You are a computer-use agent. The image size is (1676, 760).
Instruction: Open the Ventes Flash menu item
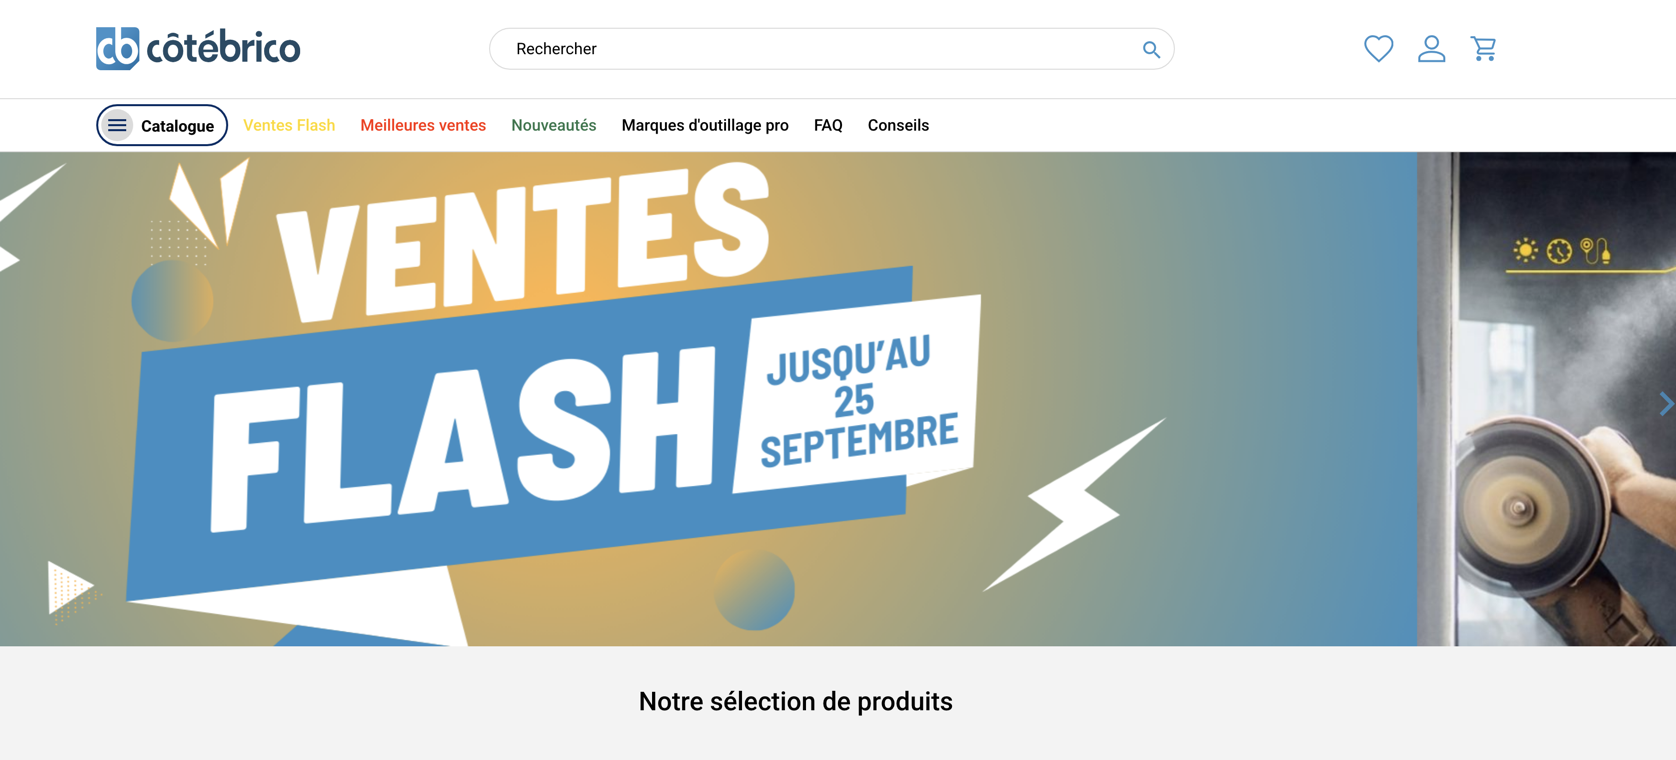click(x=289, y=125)
